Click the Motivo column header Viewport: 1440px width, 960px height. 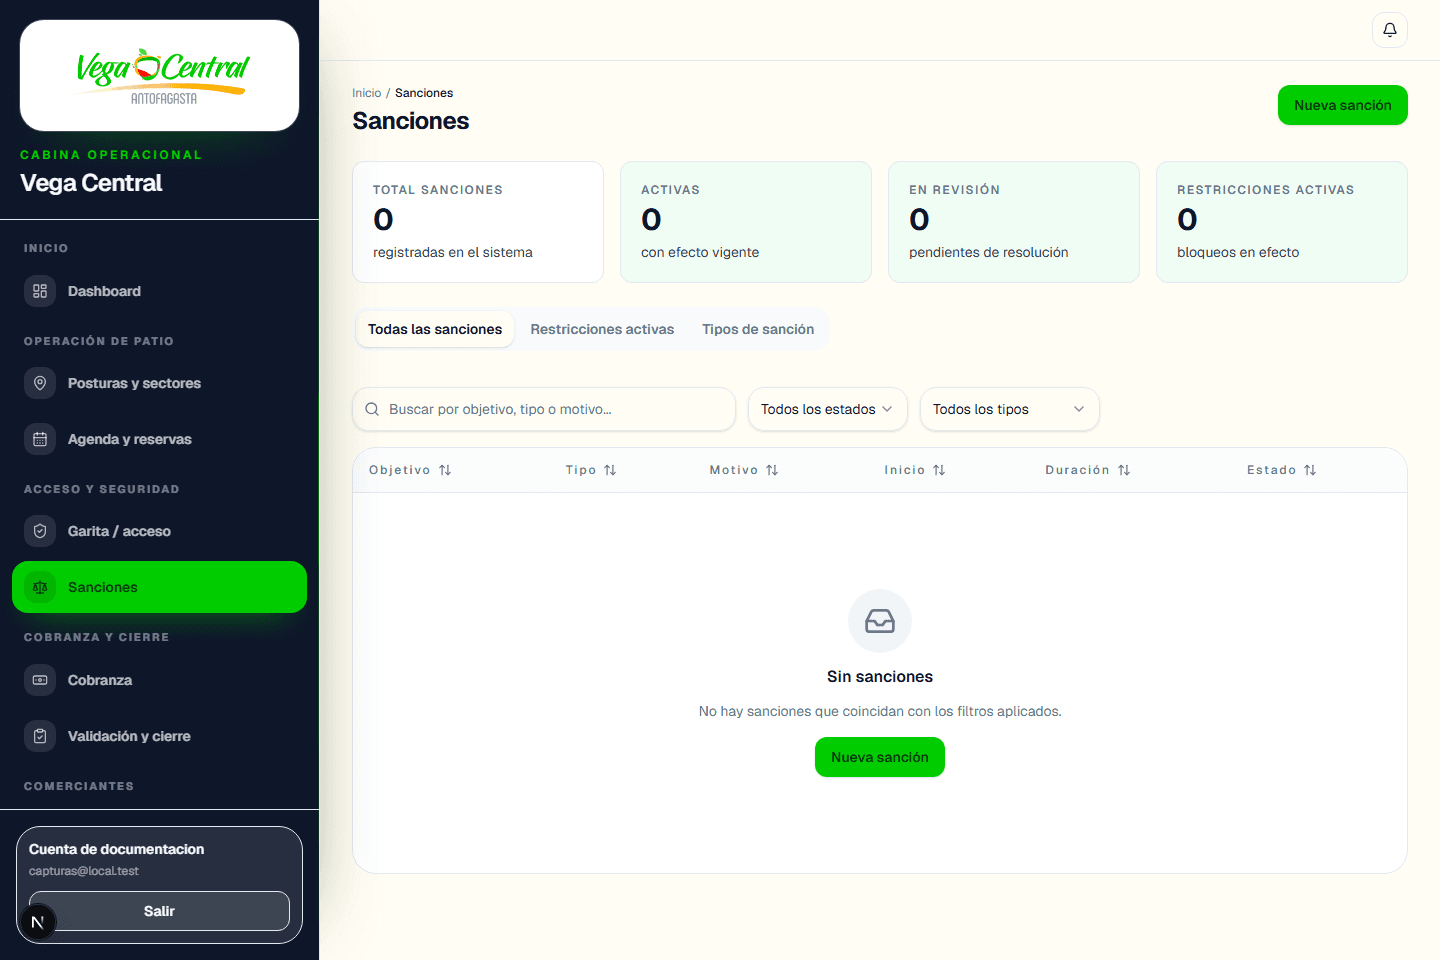click(744, 470)
